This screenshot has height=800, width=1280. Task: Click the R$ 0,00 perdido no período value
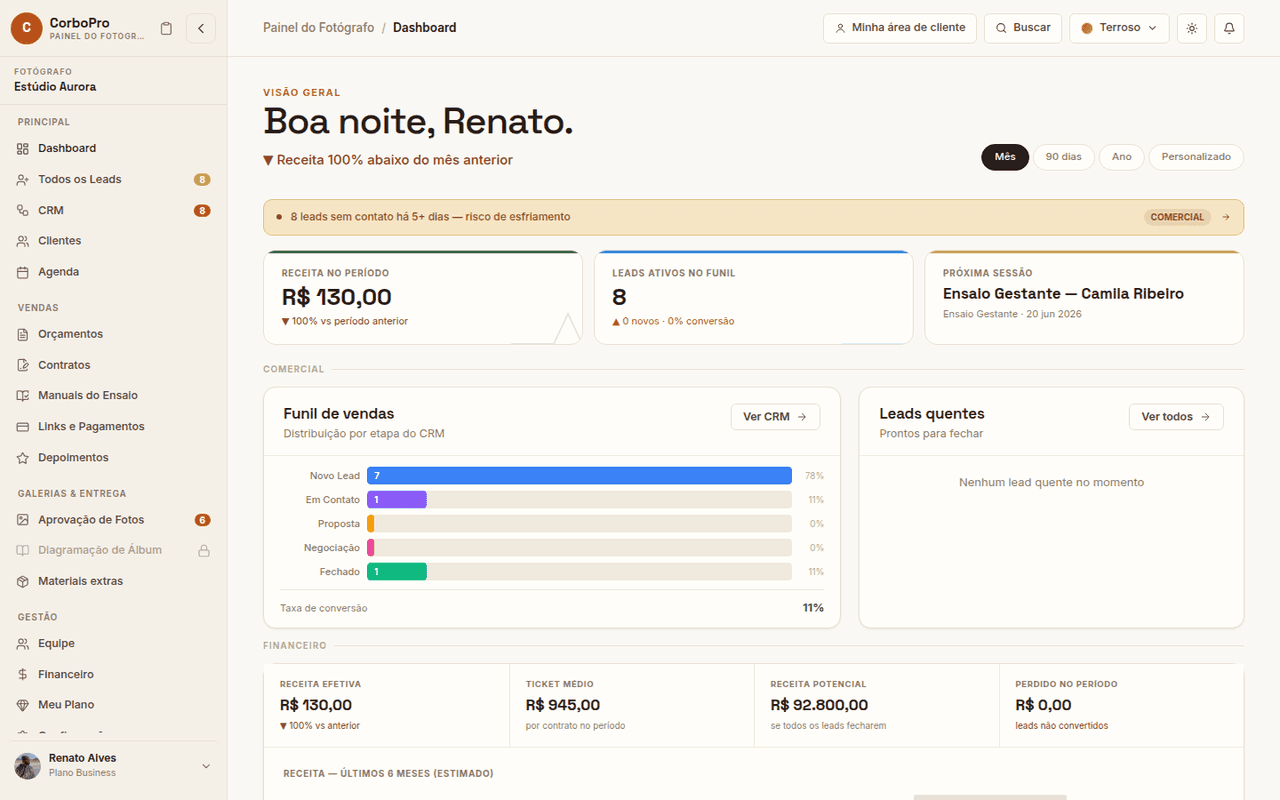coord(1043,705)
